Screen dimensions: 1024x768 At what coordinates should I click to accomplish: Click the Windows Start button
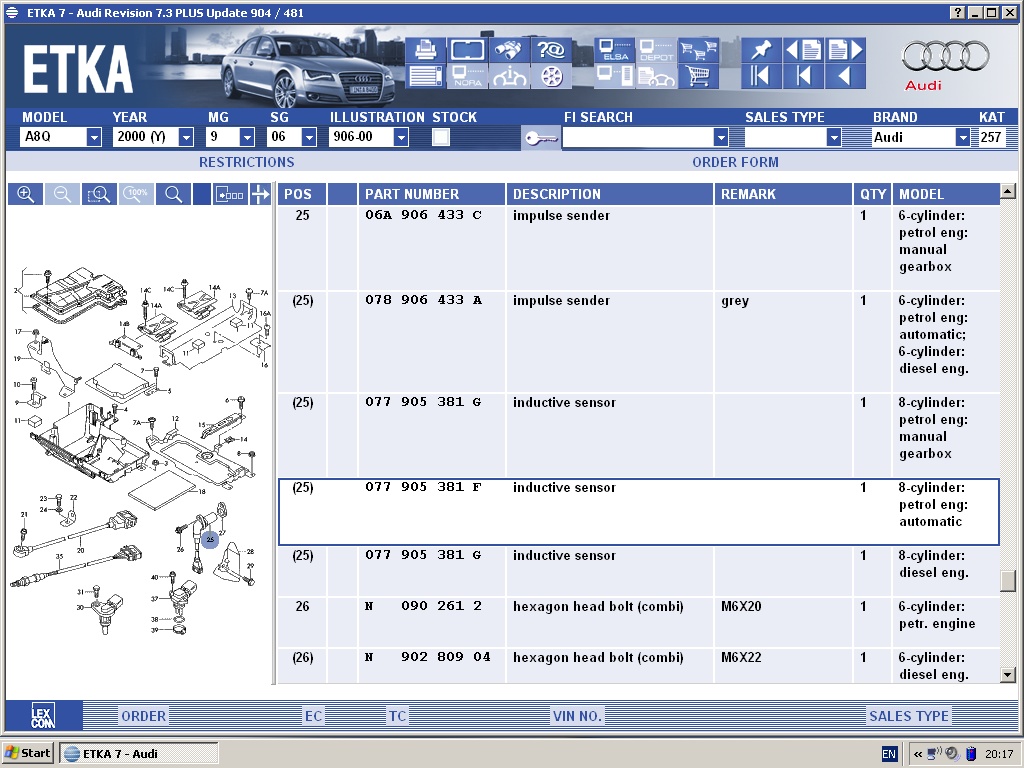click(27, 753)
